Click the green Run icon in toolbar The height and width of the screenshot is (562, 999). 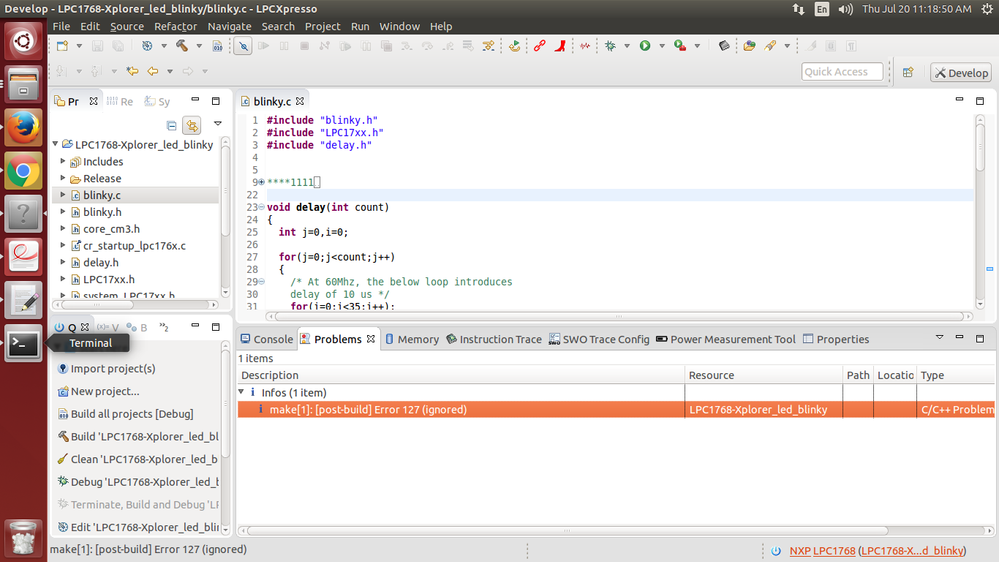[x=645, y=46]
